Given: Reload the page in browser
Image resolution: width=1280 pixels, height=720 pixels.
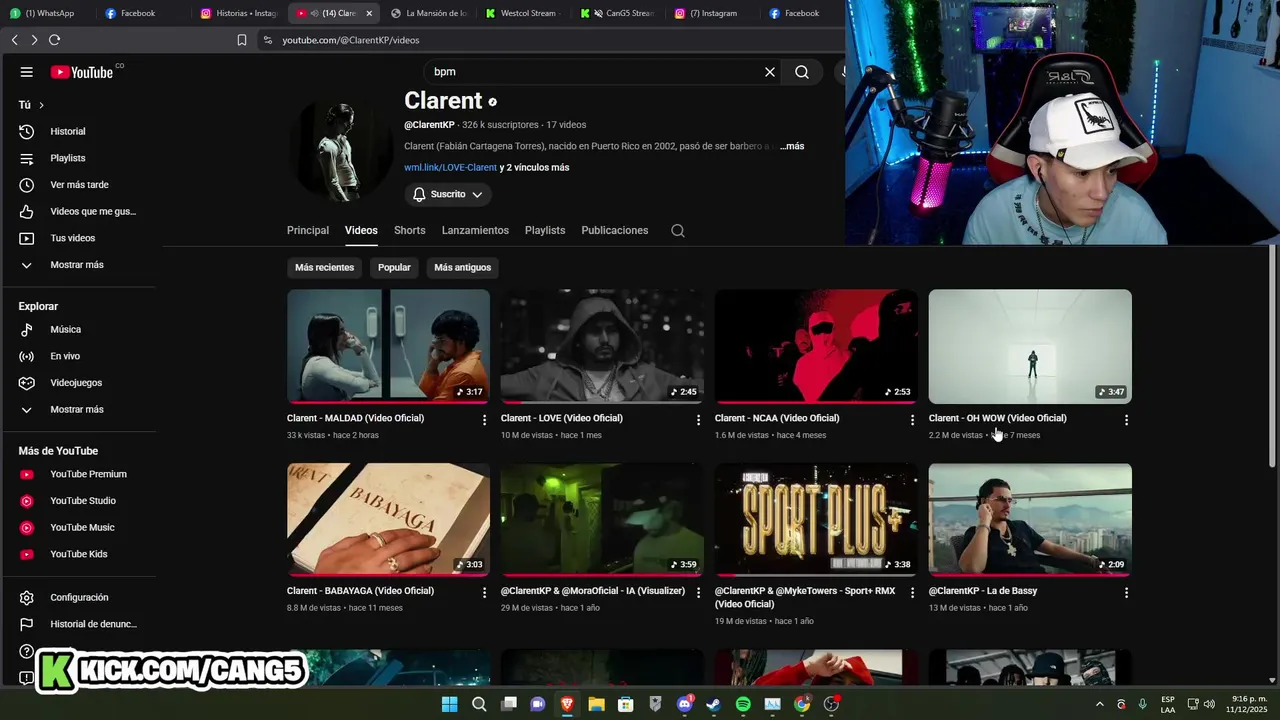Looking at the screenshot, I should point(54,40).
